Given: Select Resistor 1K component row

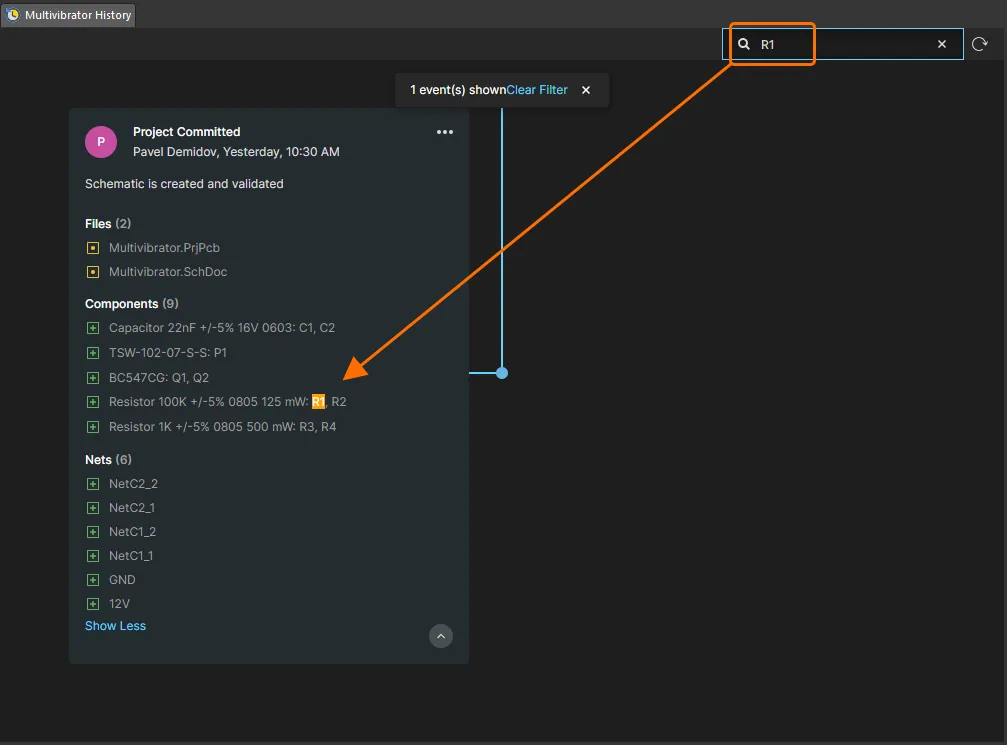Looking at the screenshot, I should [222, 426].
